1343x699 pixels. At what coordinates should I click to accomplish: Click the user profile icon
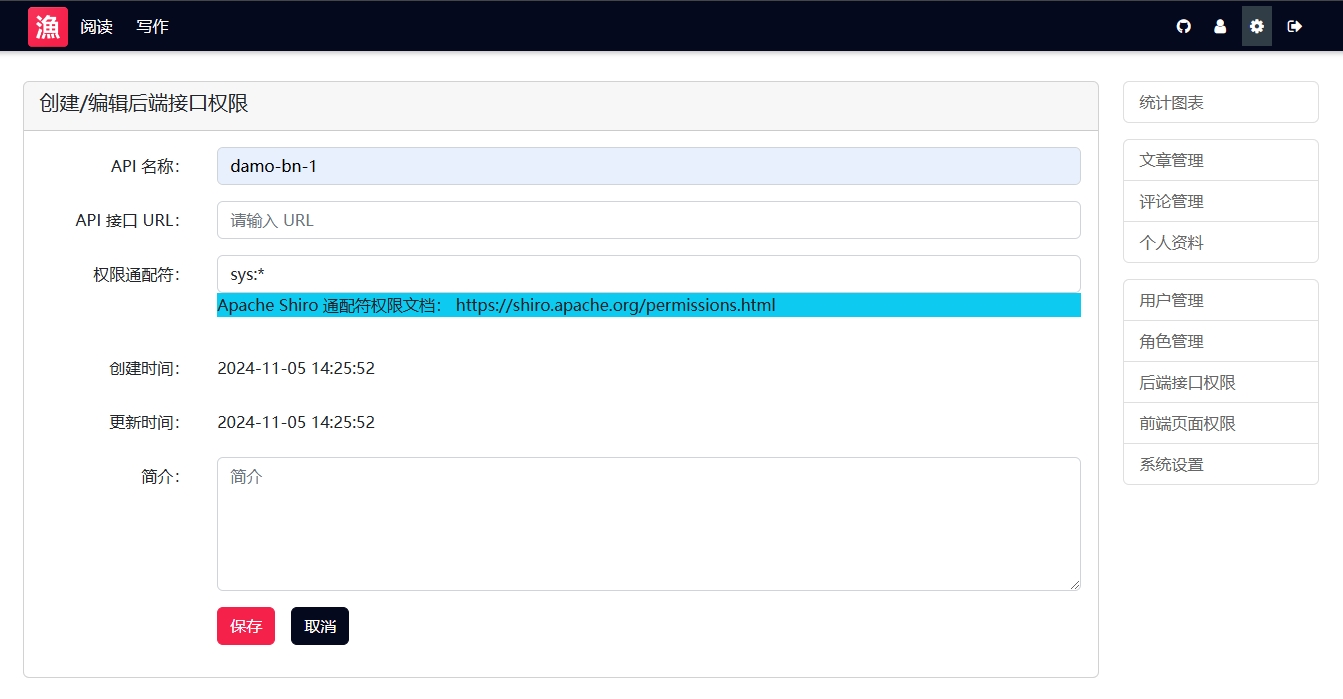tap(1220, 27)
